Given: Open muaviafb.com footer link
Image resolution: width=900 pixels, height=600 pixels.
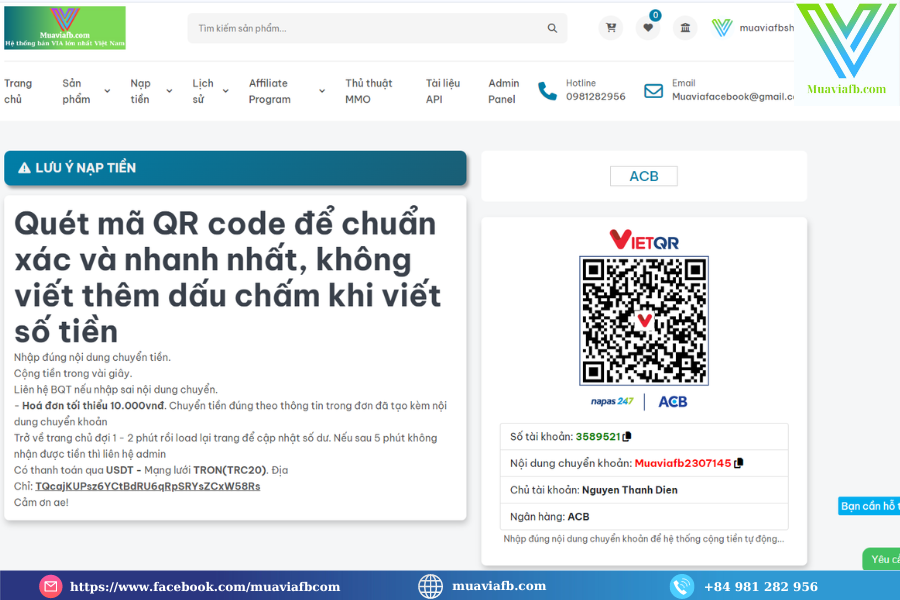Looking at the screenshot, I should pos(499,586).
